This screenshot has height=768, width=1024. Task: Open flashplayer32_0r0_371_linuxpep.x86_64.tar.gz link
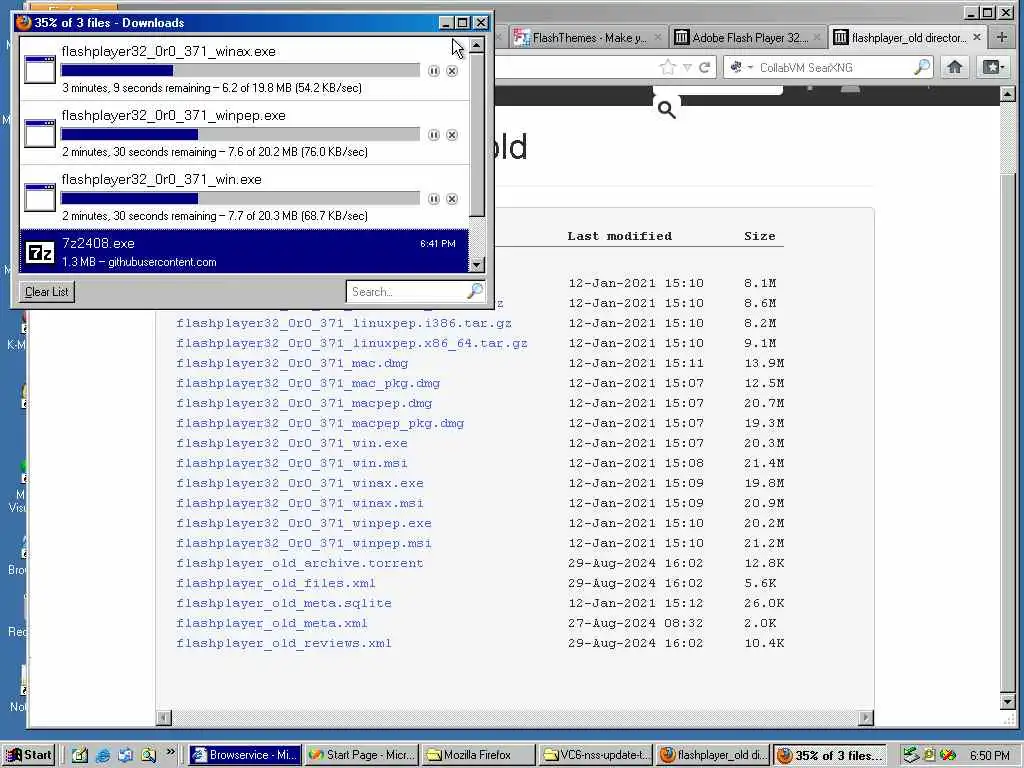(351, 344)
